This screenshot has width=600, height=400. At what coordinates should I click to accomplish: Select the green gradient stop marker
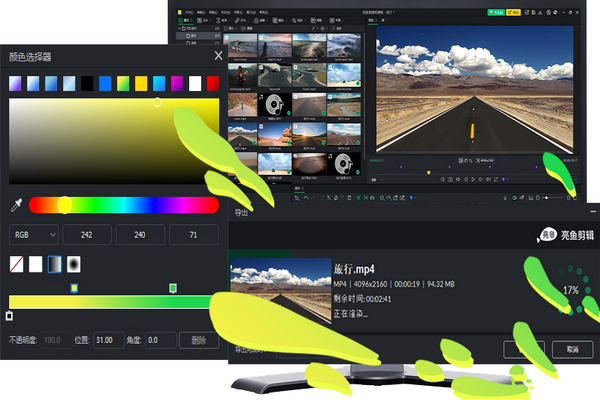[173, 288]
